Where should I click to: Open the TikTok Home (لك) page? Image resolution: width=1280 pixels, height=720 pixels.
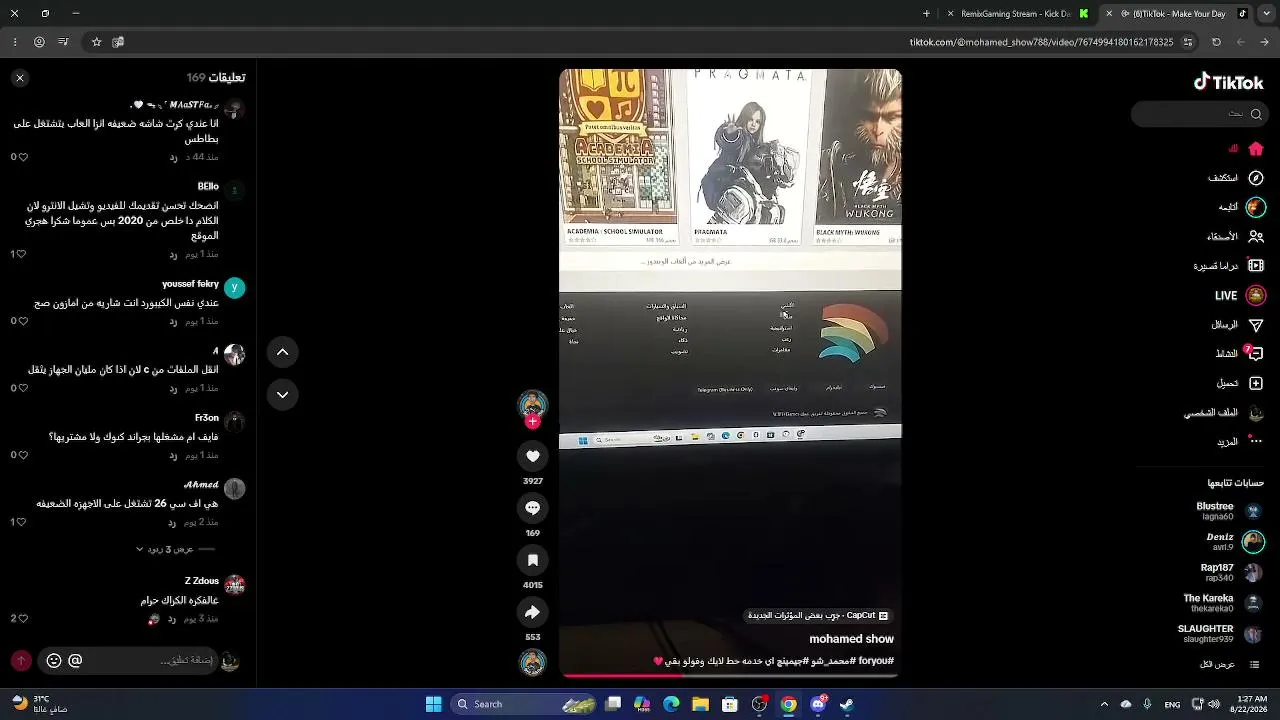tap(1256, 149)
